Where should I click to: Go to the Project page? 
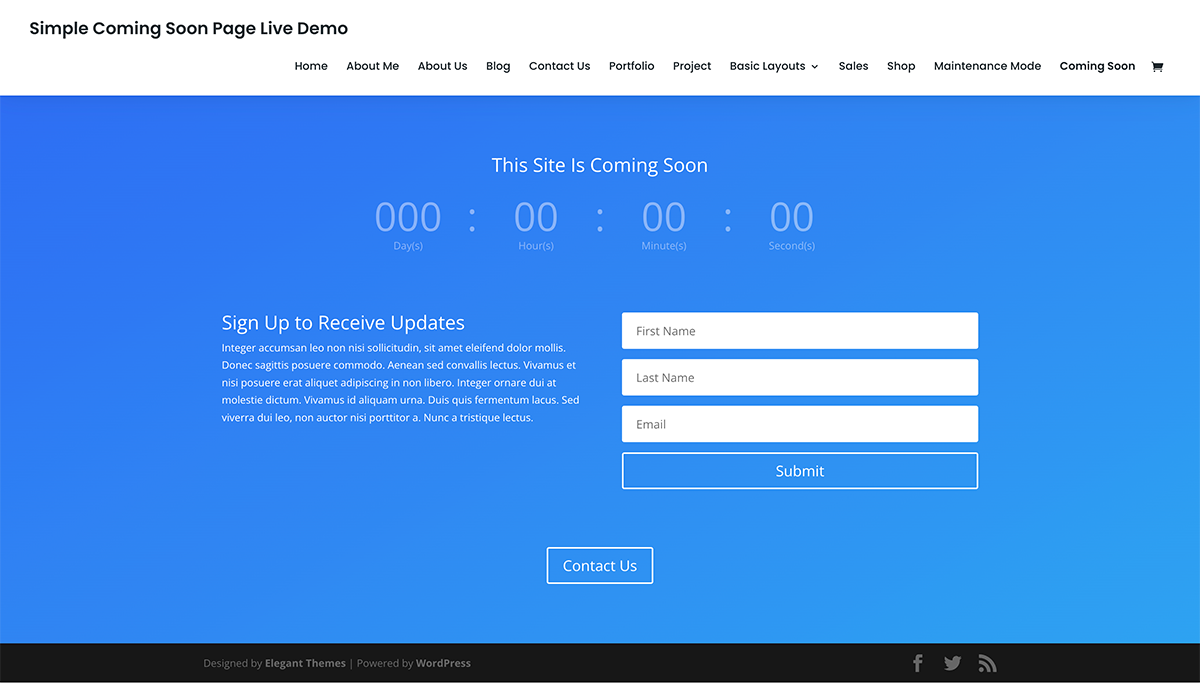[x=692, y=66]
